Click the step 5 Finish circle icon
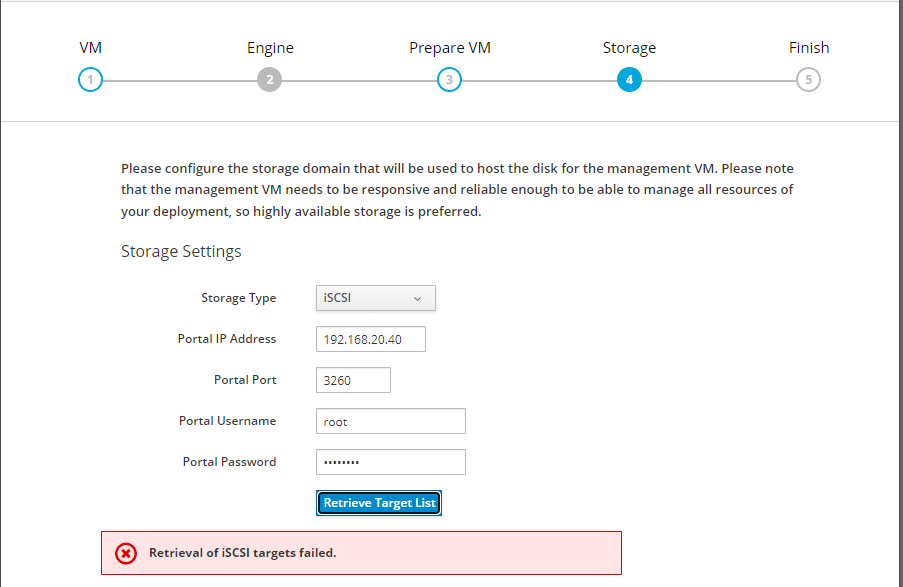The width and height of the screenshot is (903, 587). 809,79
